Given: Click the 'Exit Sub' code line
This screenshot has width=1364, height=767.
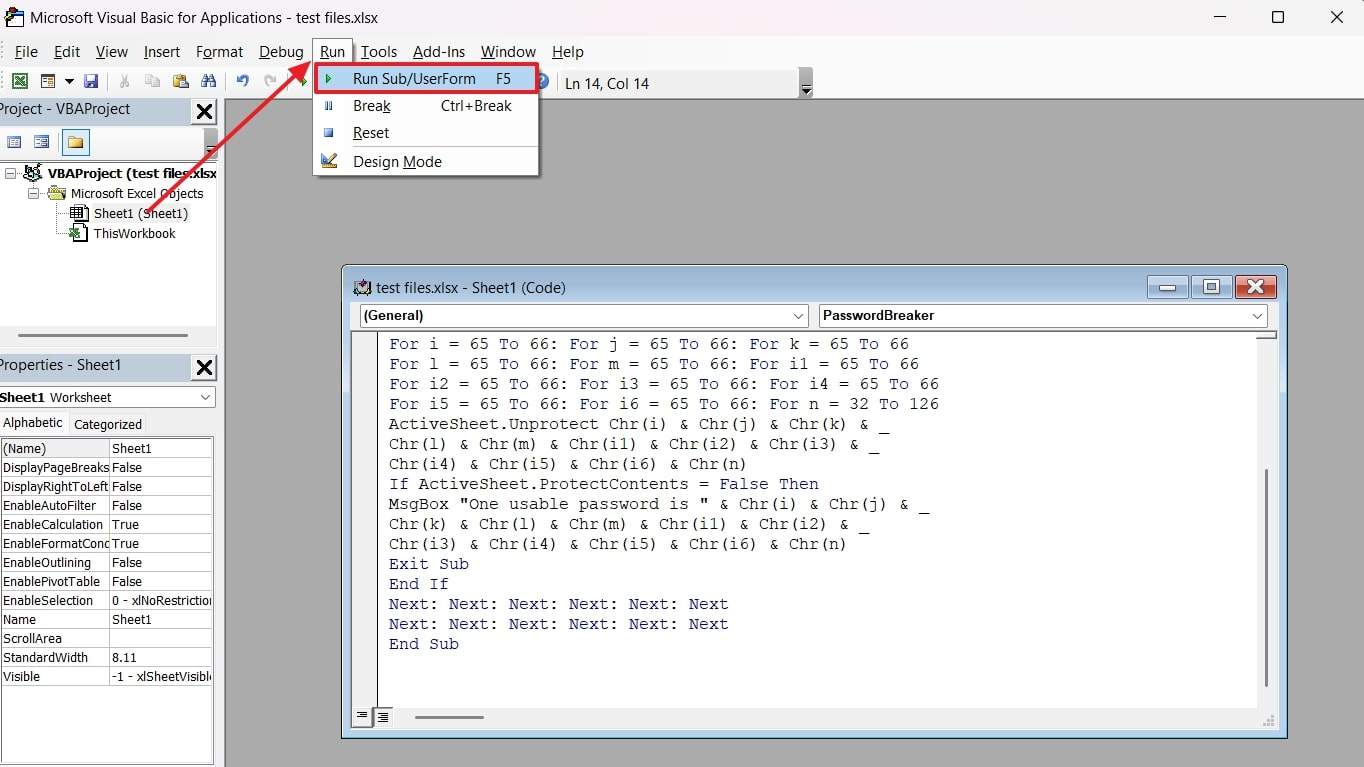Looking at the screenshot, I should 429,564.
